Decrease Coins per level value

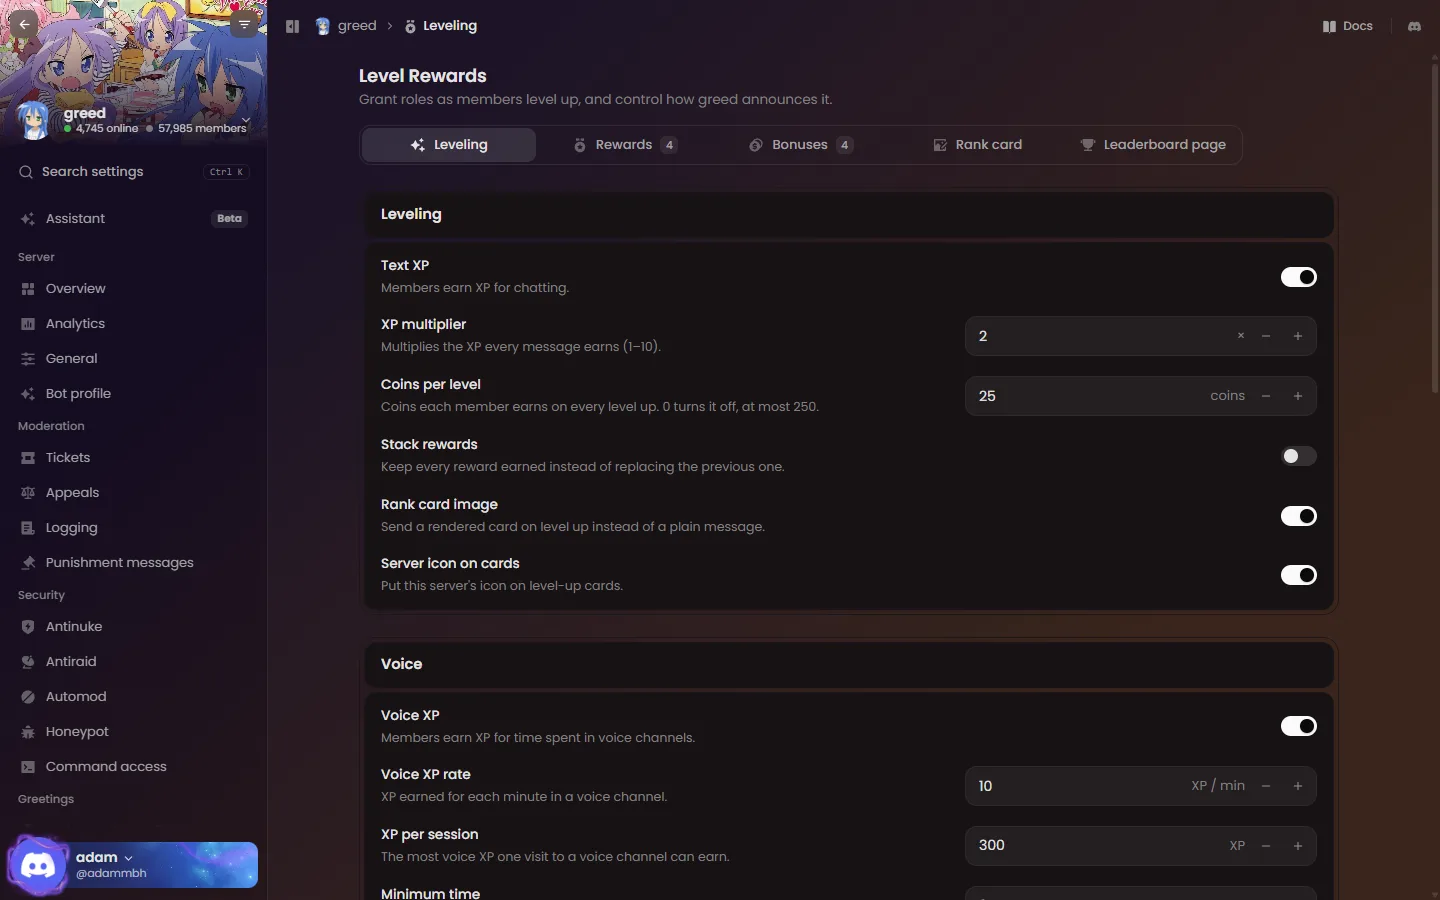tap(1266, 396)
